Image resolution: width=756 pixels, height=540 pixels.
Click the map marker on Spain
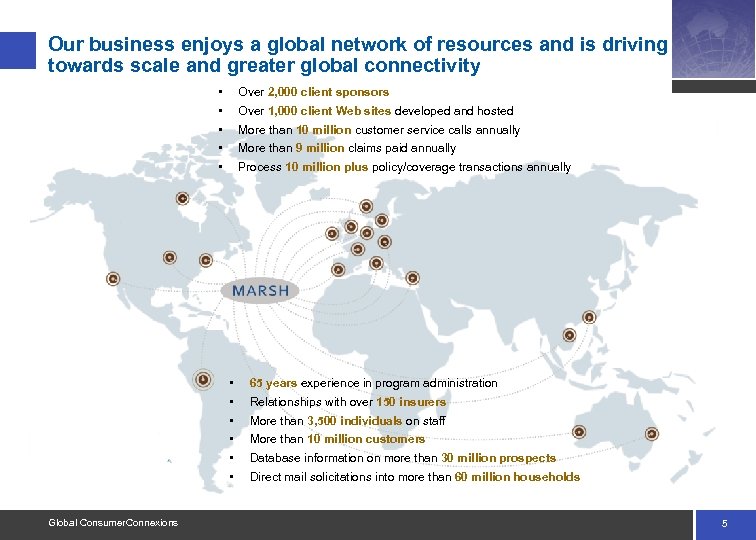point(338,270)
